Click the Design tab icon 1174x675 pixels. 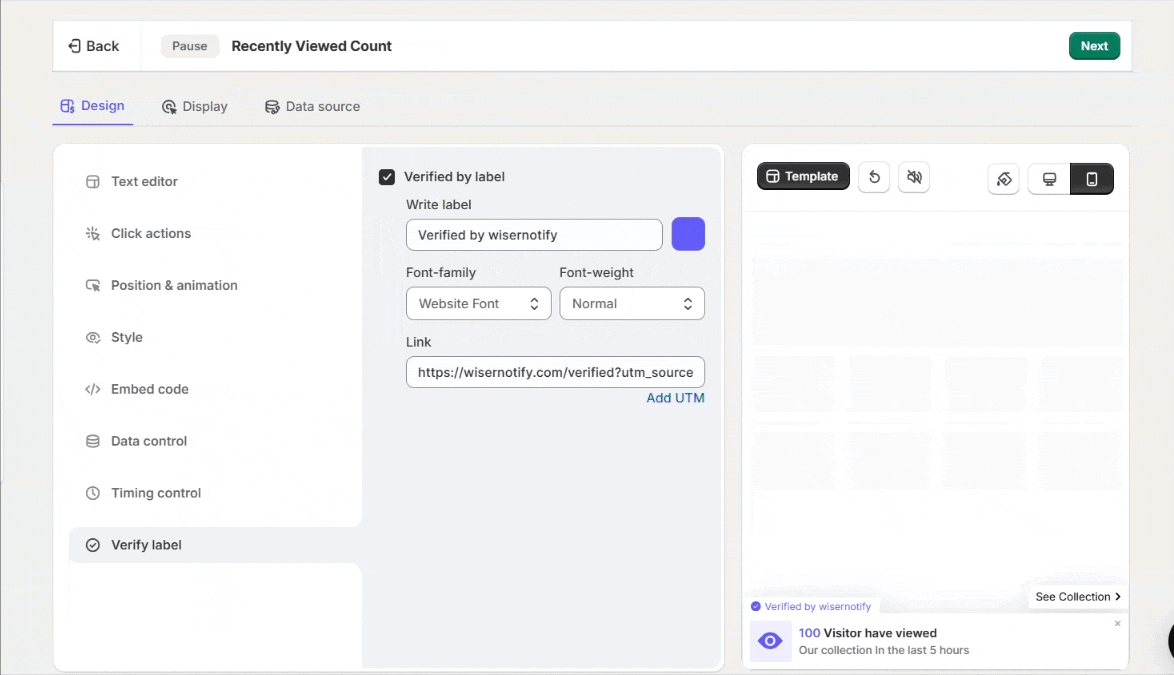tap(67, 106)
